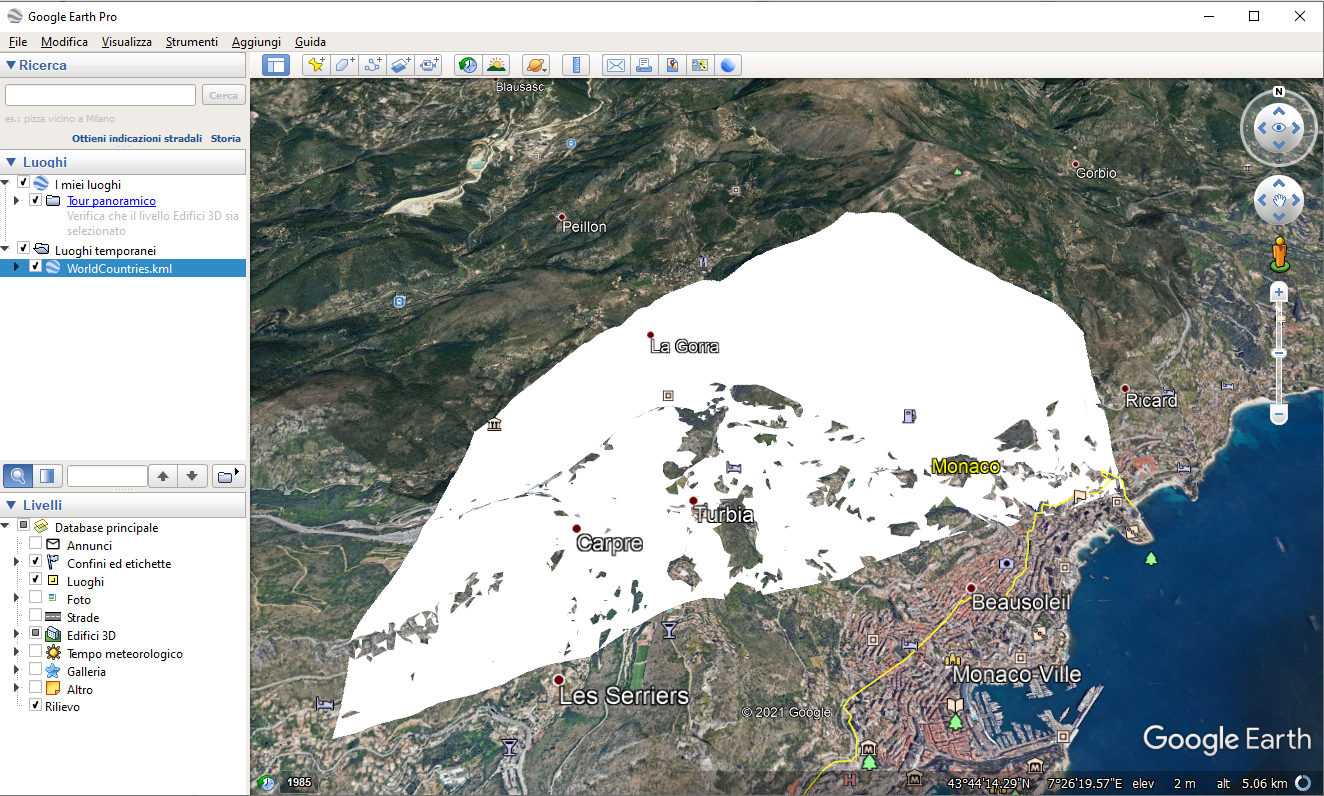
Task: Collapse the Luoghi panel header
Action: [x=123, y=162]
